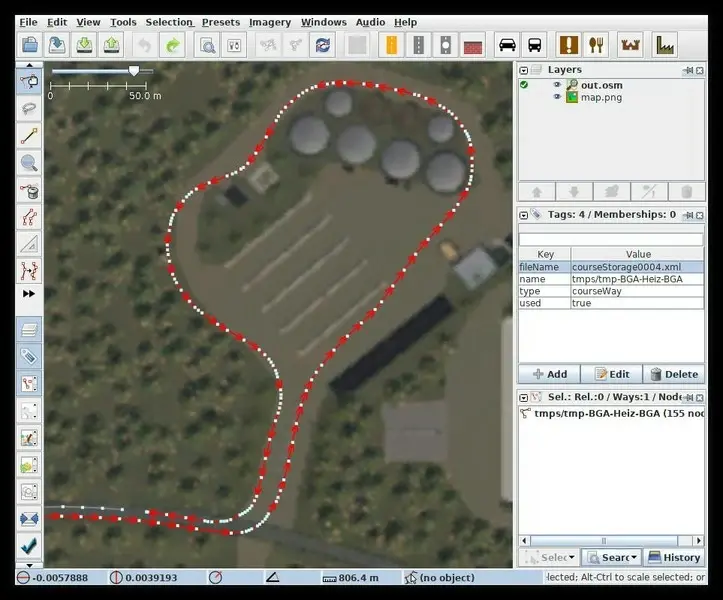Click the Redo arrow in toolbar
This screenshot has width=723, height=600.
[172, 45]
